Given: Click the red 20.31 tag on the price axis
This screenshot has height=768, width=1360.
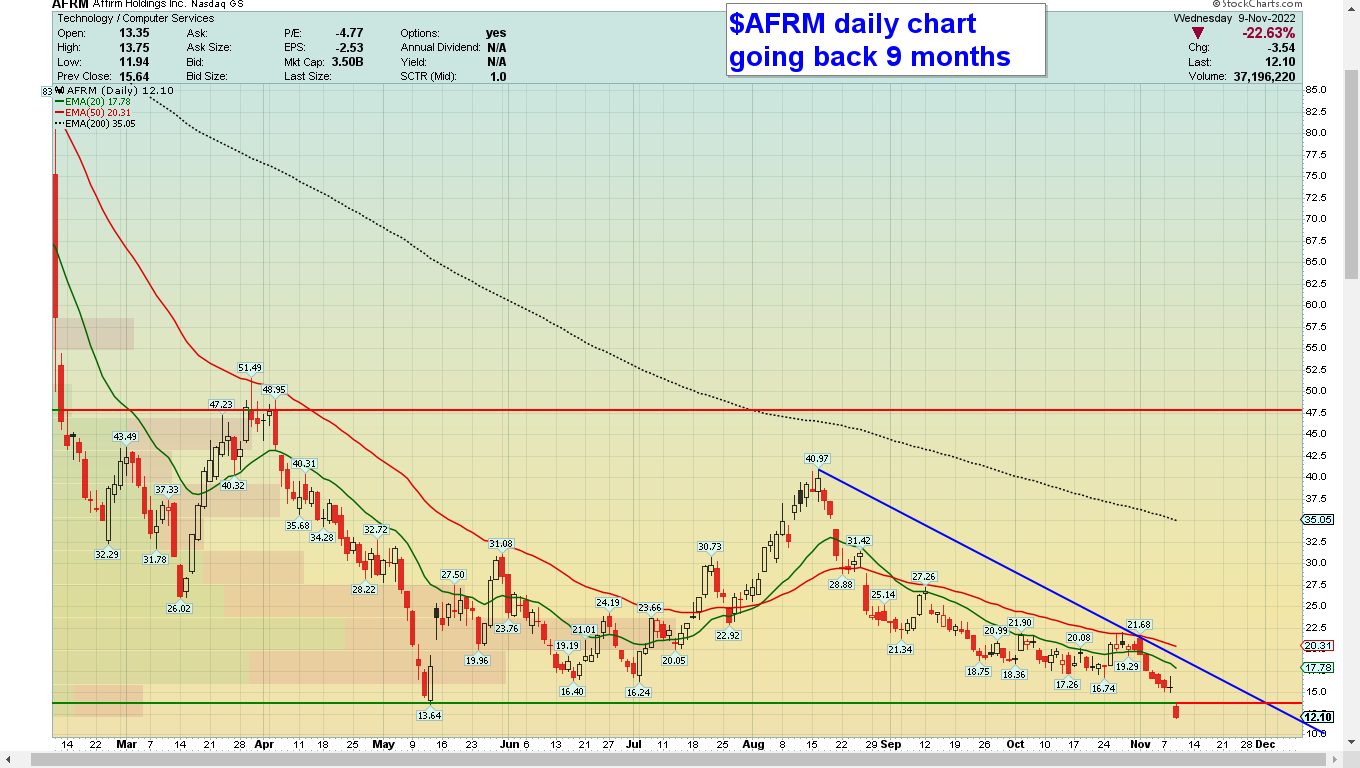Looking at the screenshot, I should [1318, 645].
